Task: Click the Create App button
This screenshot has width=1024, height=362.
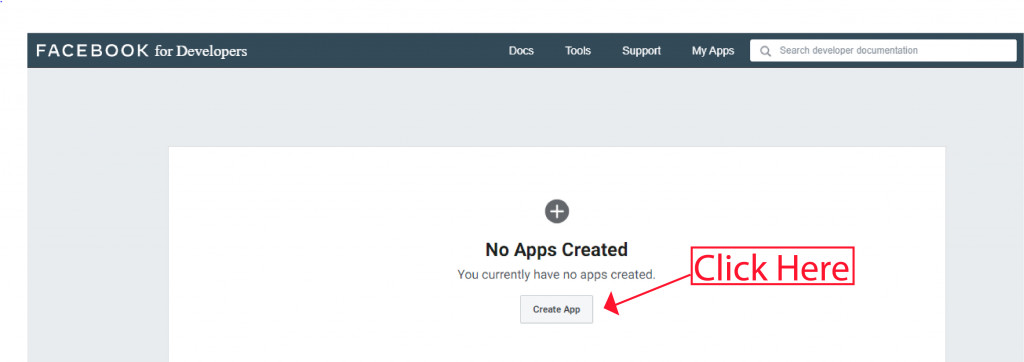Action: 556,309
